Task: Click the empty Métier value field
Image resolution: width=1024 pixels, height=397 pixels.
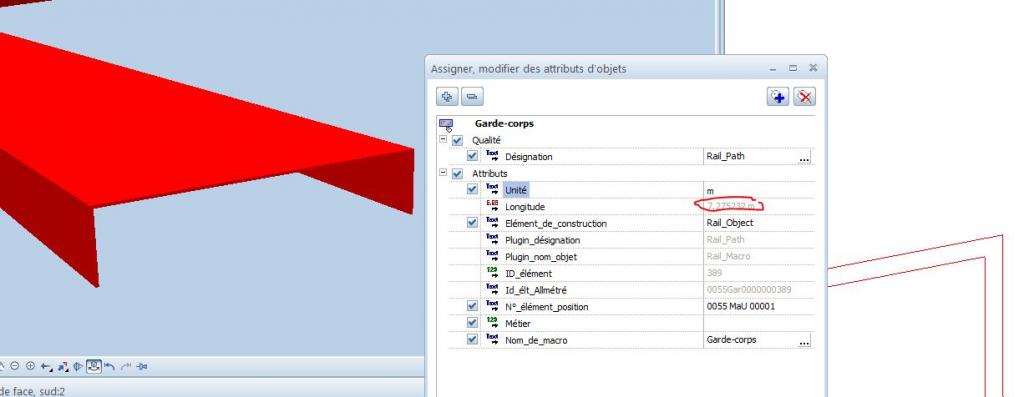Action: 758,323
